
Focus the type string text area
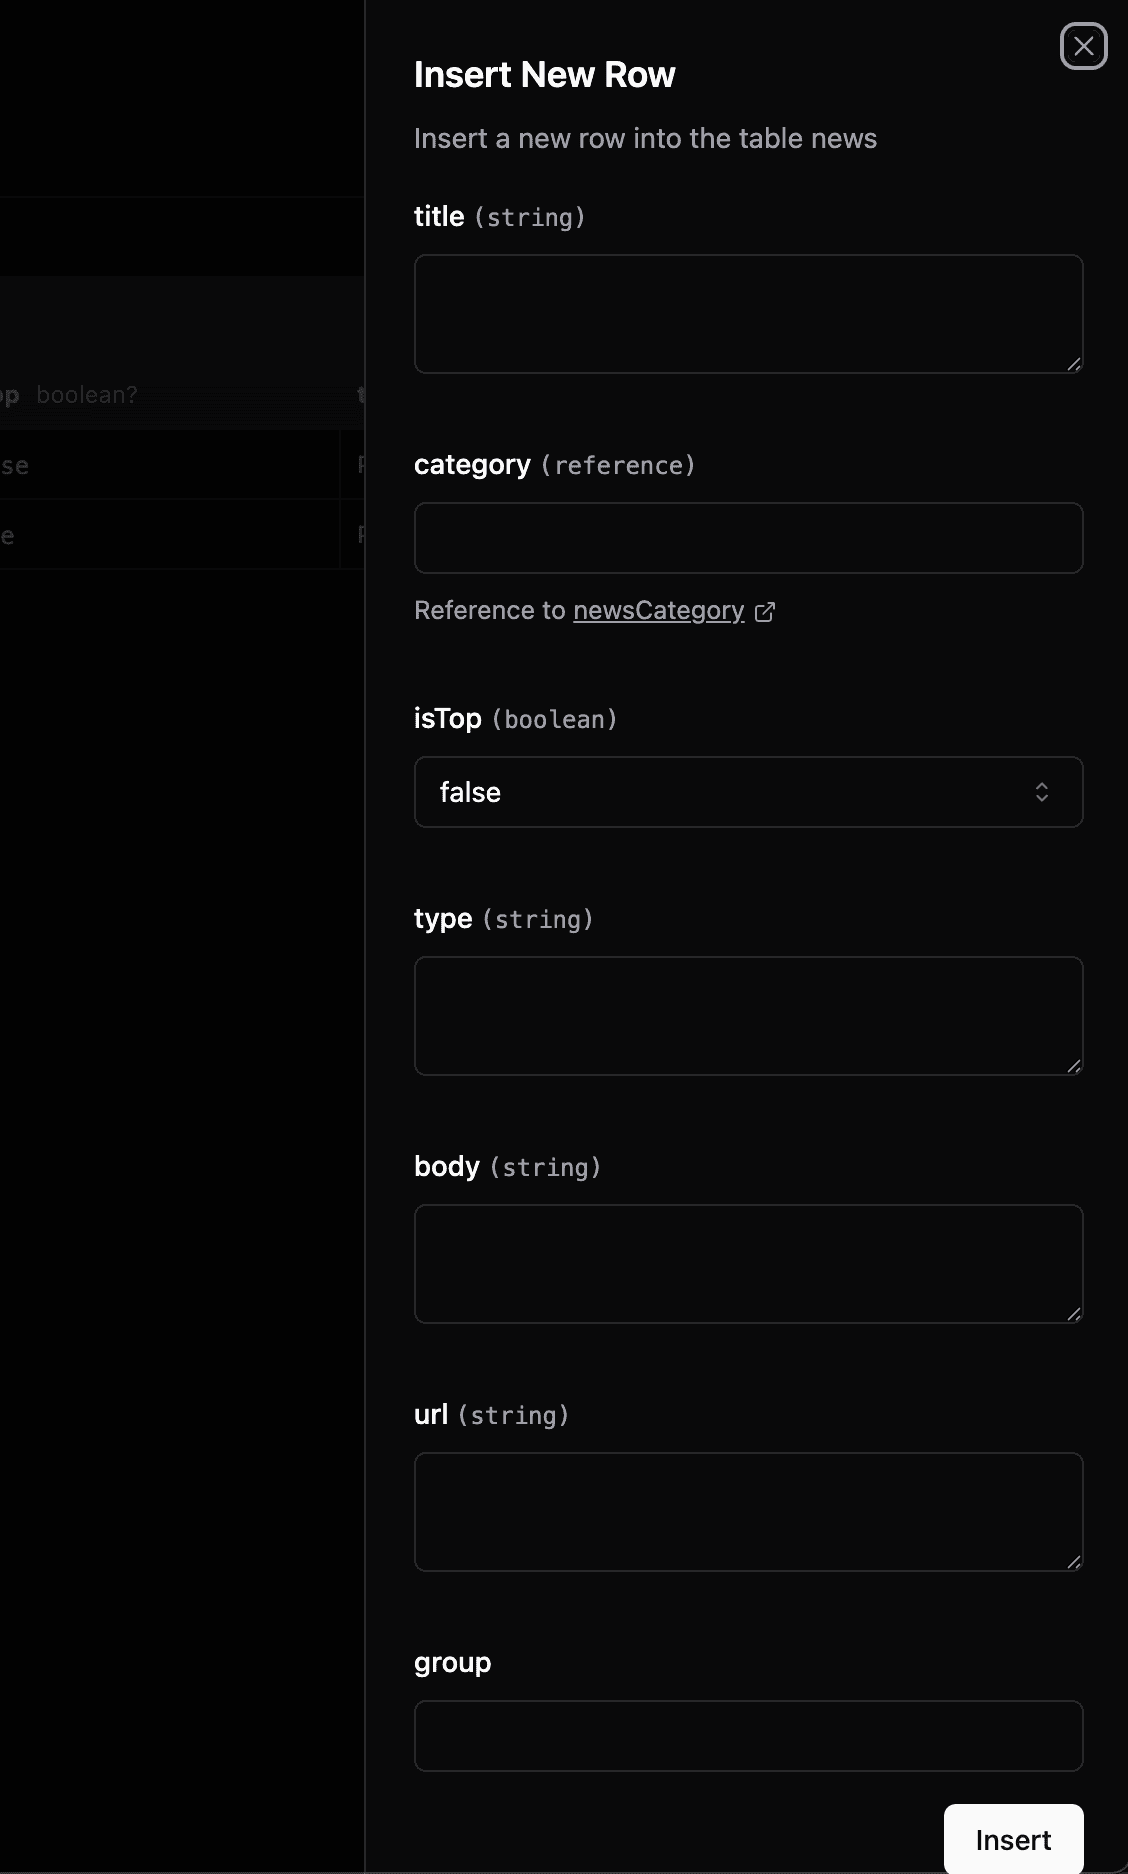tap(748, 1016)
